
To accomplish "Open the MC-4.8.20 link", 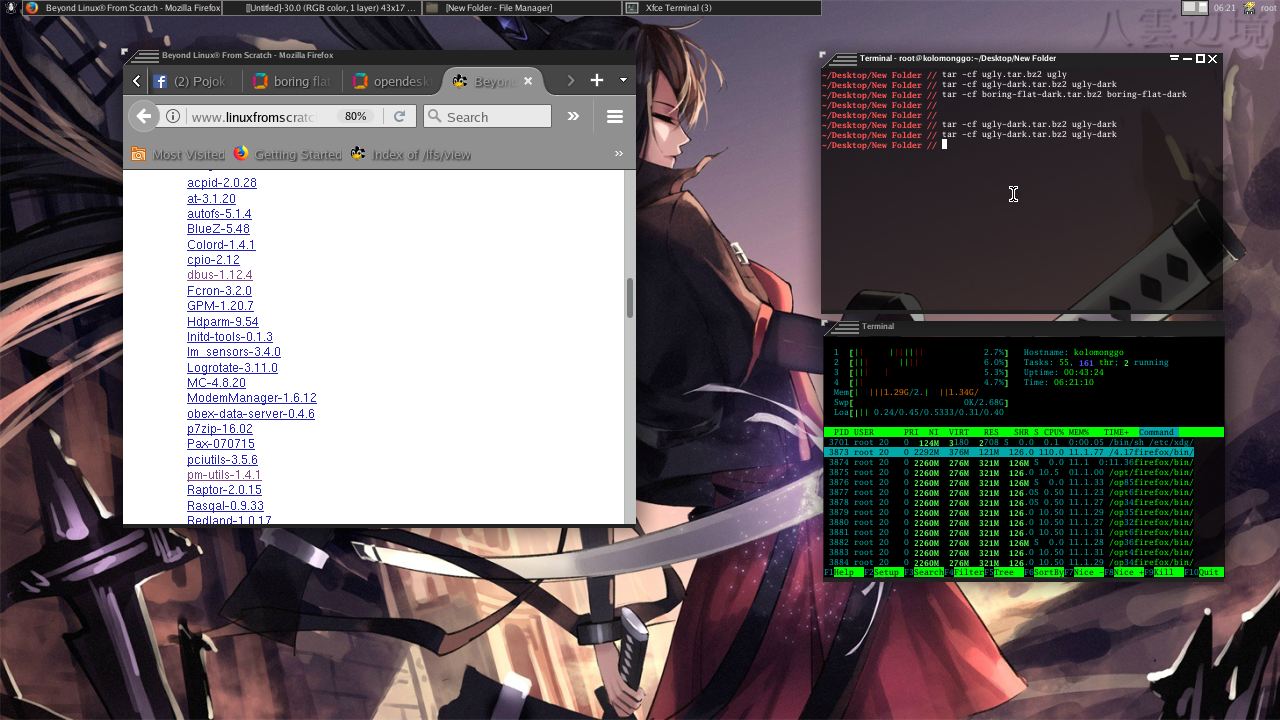I will click(216, 383).
